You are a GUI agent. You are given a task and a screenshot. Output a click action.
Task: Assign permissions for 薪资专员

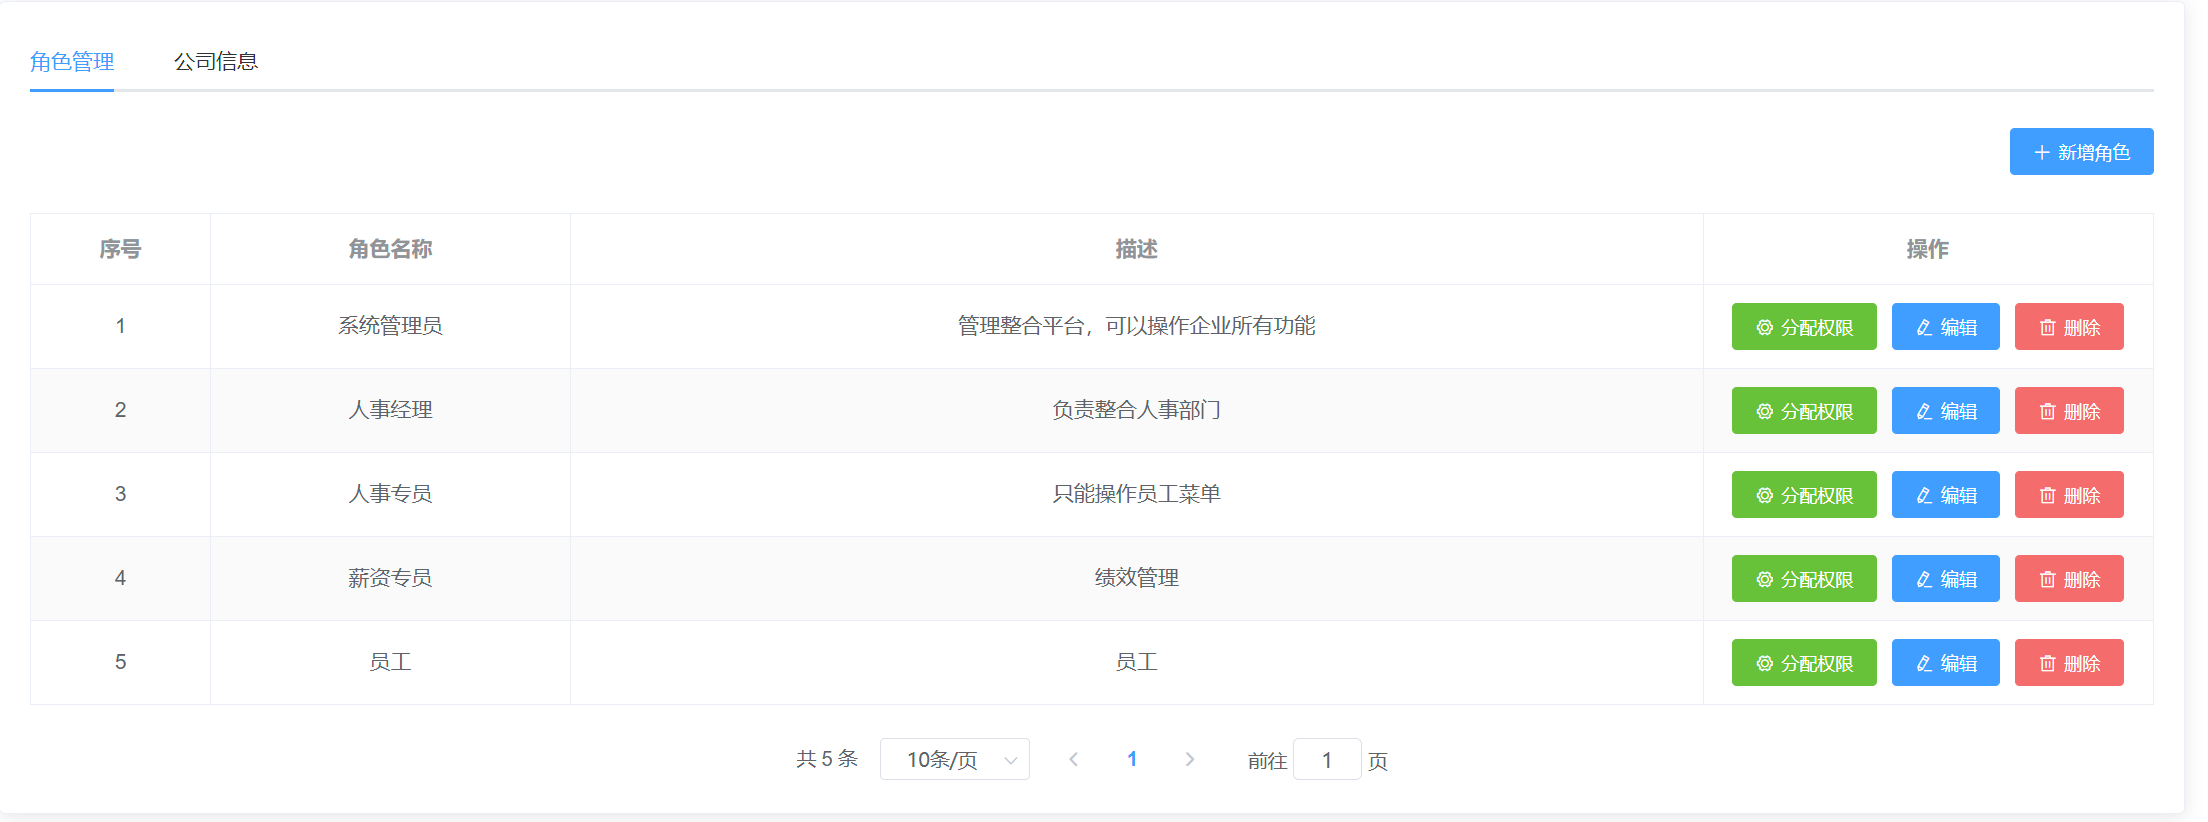1804,579
